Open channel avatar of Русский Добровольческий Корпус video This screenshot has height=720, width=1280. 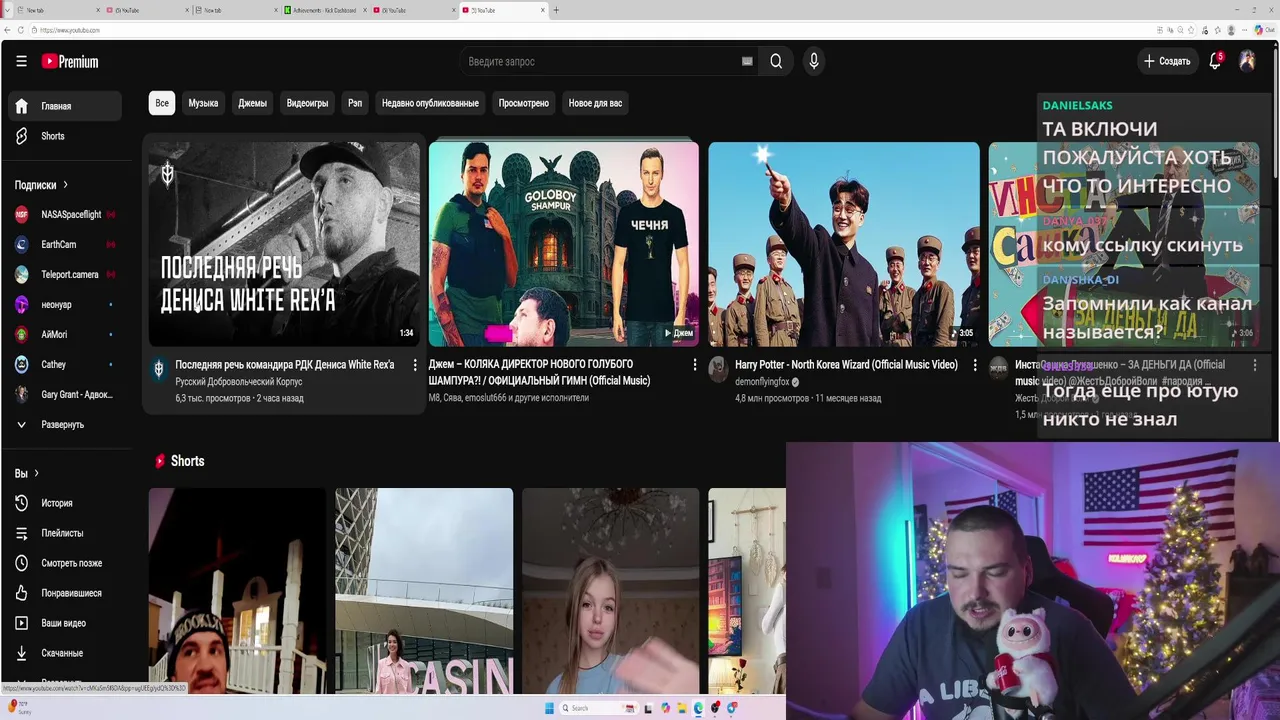pos(159,370)
